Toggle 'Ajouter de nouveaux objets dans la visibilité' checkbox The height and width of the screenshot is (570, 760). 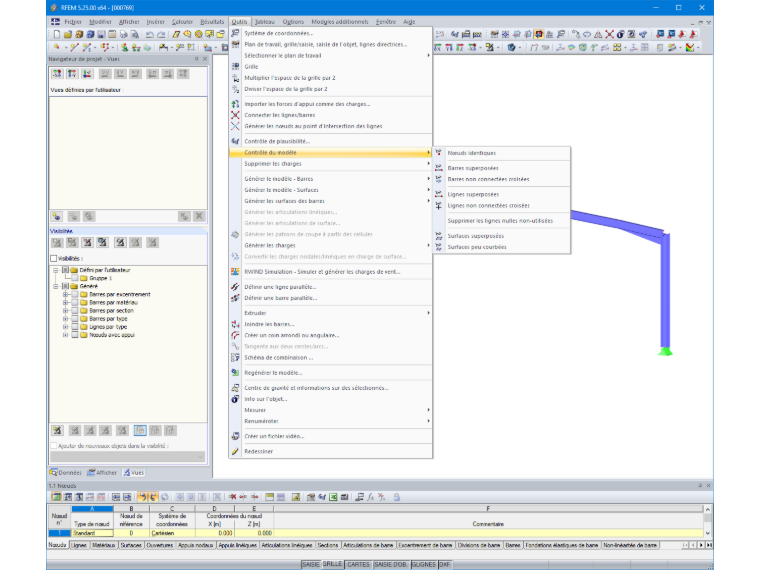coord(54,445)
